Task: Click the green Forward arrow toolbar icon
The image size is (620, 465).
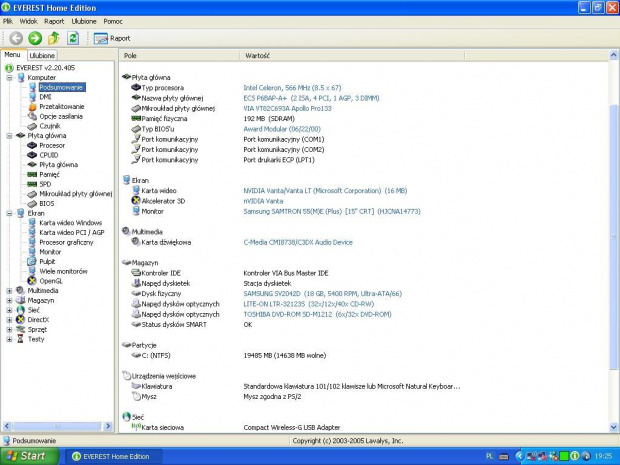Action: pos(35,38)
